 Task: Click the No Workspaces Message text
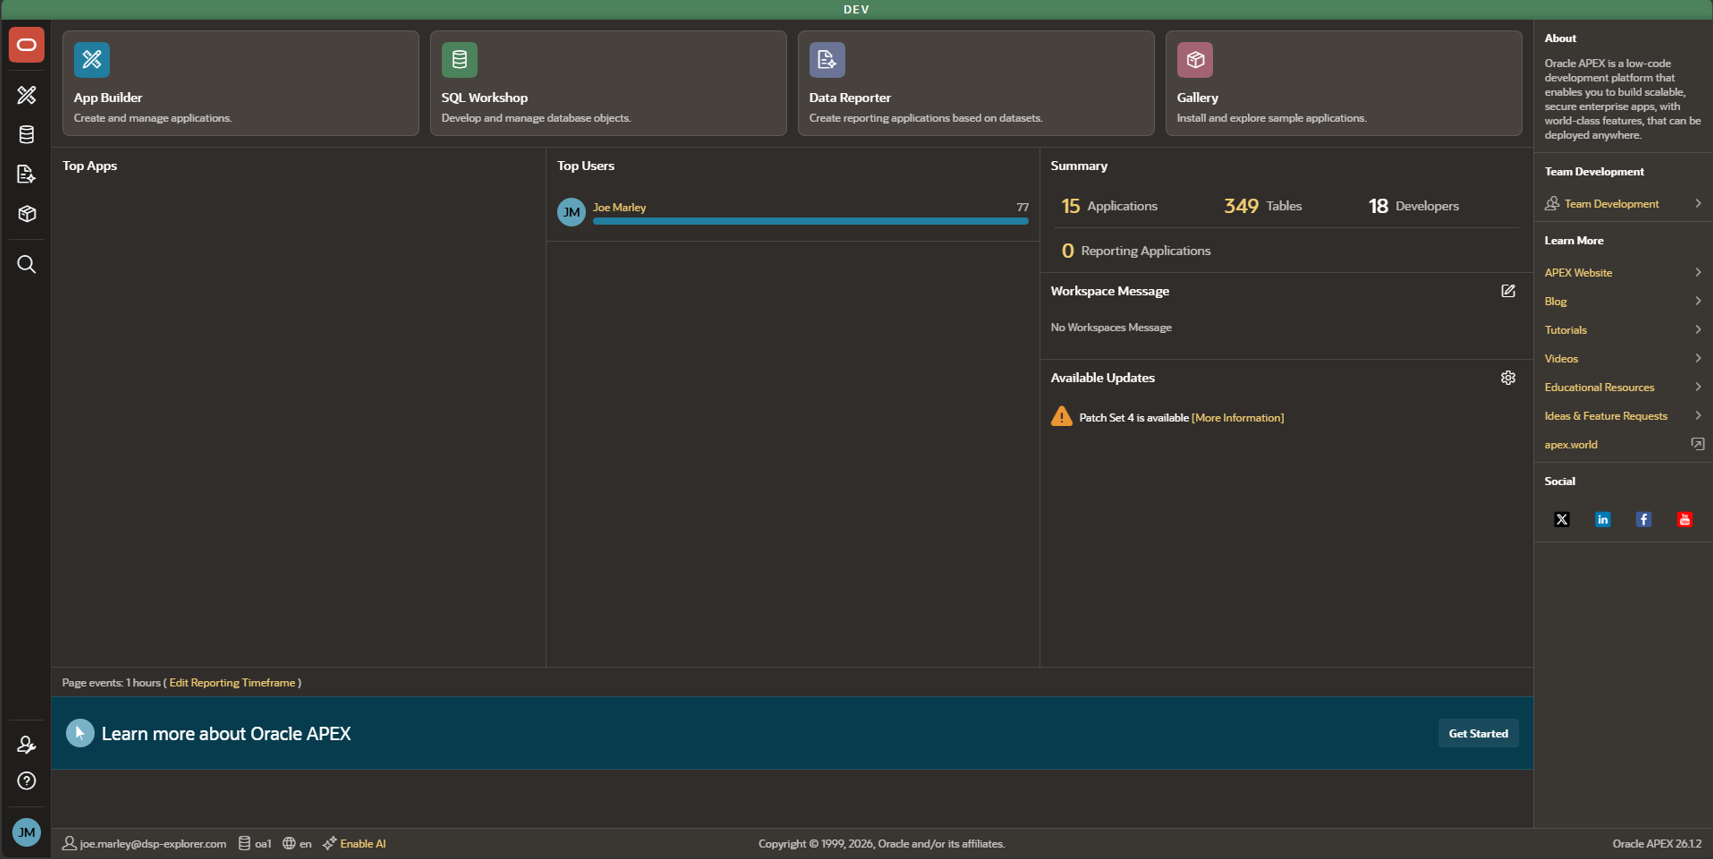pyautogui.click(x=1111, y=328)
